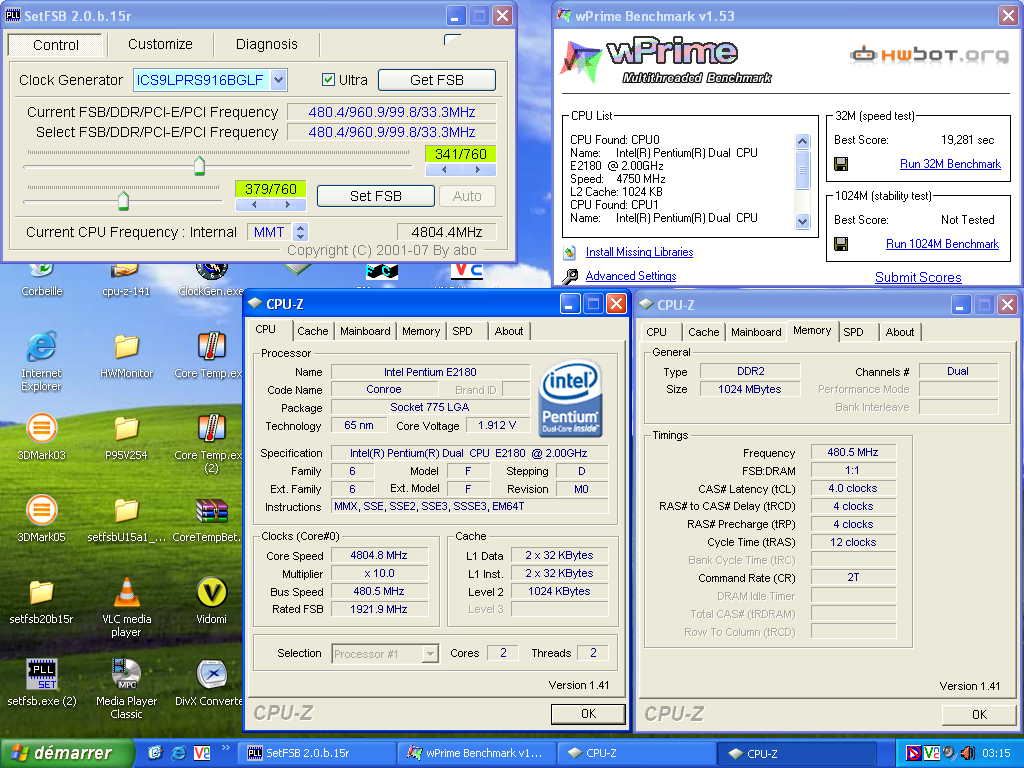This screenshot has width=1024, height=768.
Task: Switch to the Diagnosis tab in SetFSB
Action: tap(266, 44)
